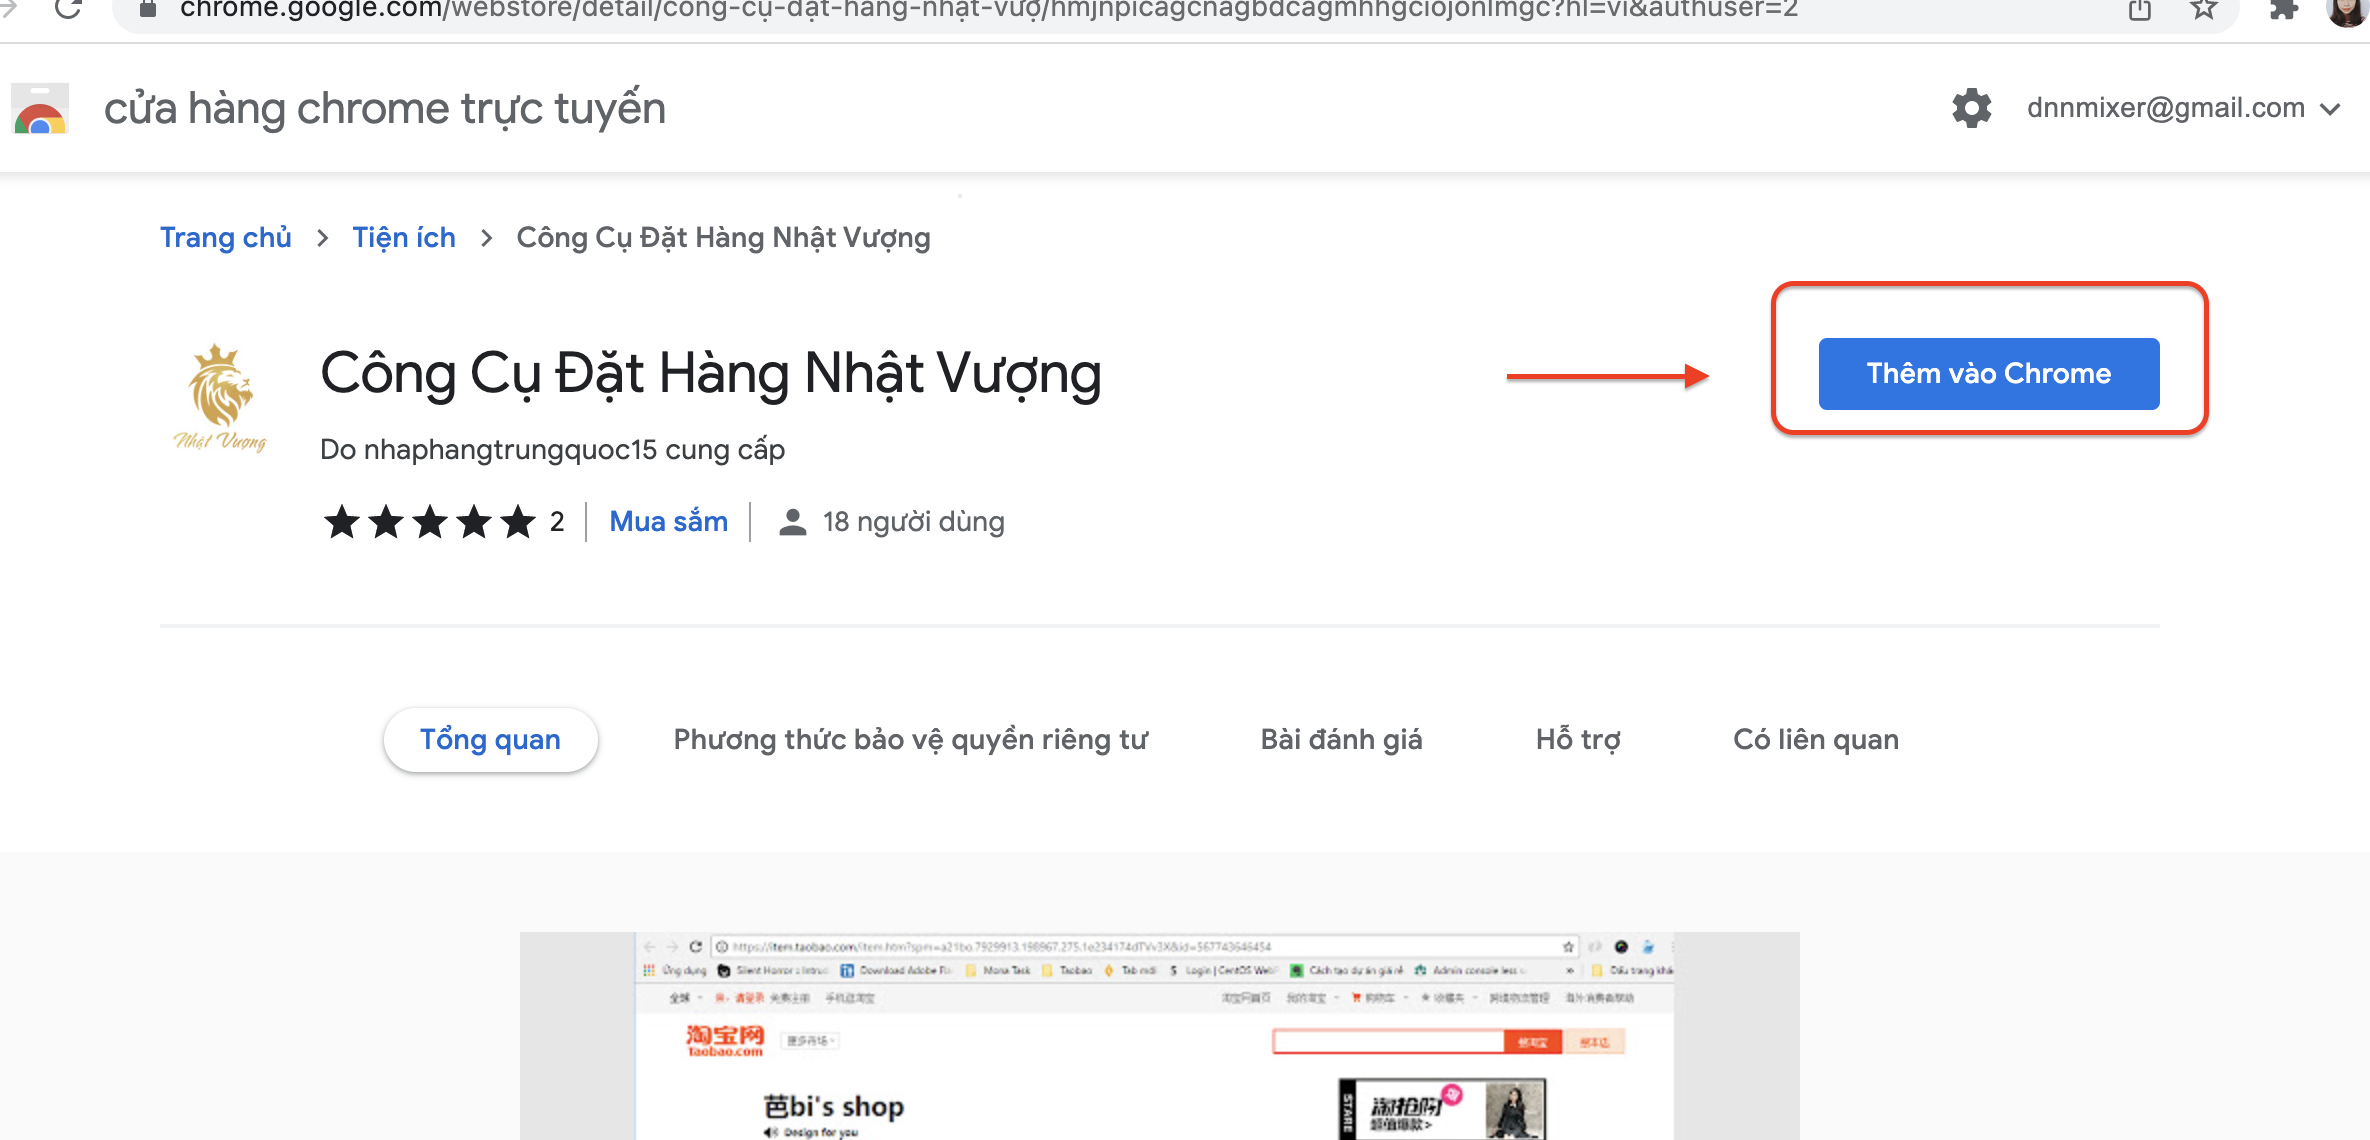Screen dimensions: 2370x1140
Task: Click Thêm vào Chrome button
Action: click(x=1988, y=374)
